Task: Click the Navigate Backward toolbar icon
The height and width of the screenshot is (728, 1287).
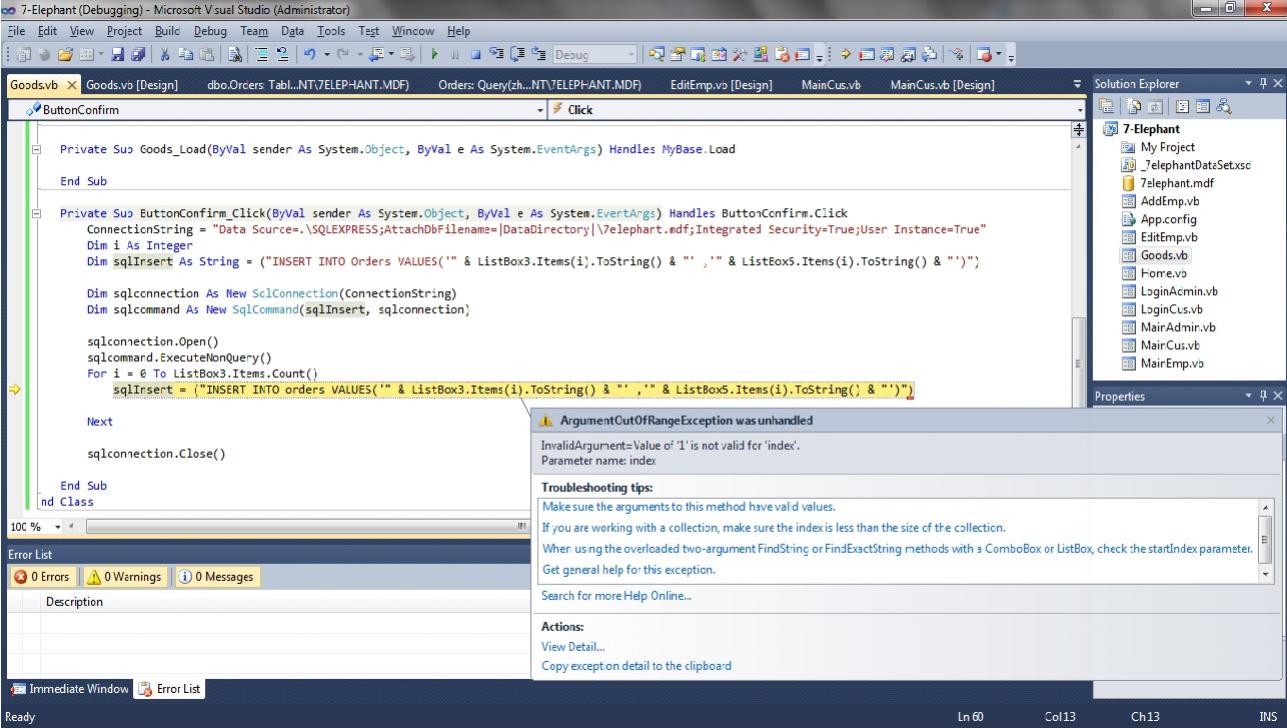Action: [374, 55]
